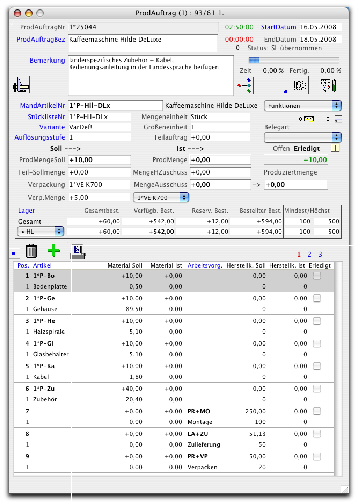Click small blue square left of trash icon

[x=14, y=254]
